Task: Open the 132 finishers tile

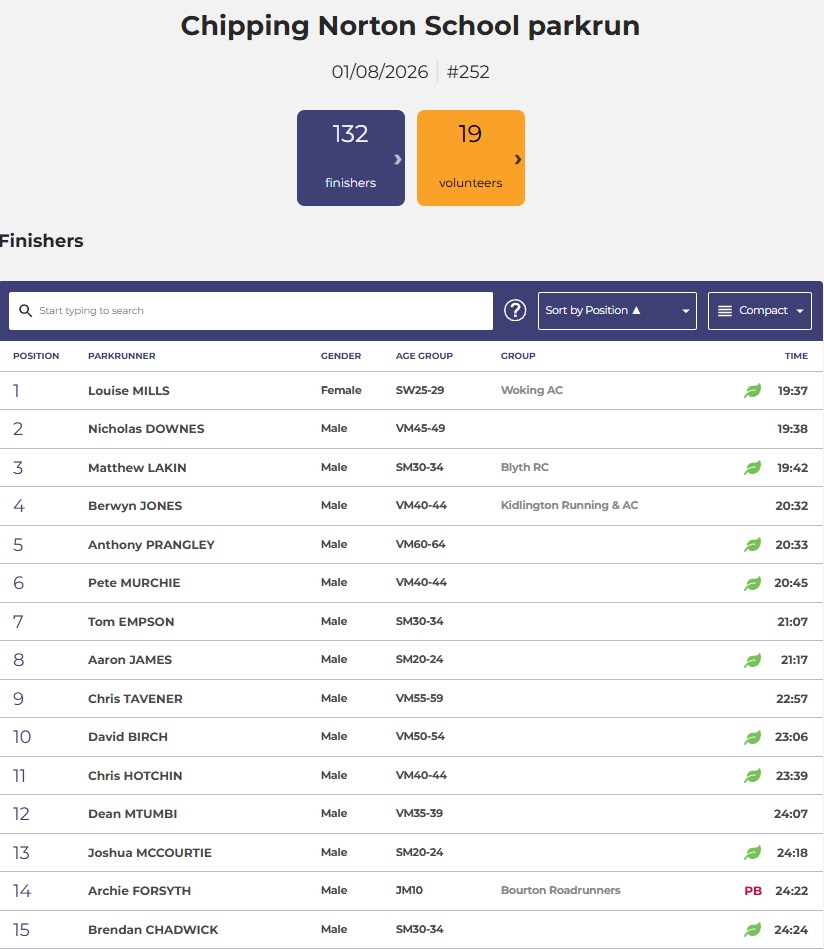Action: tap(351, 158)
